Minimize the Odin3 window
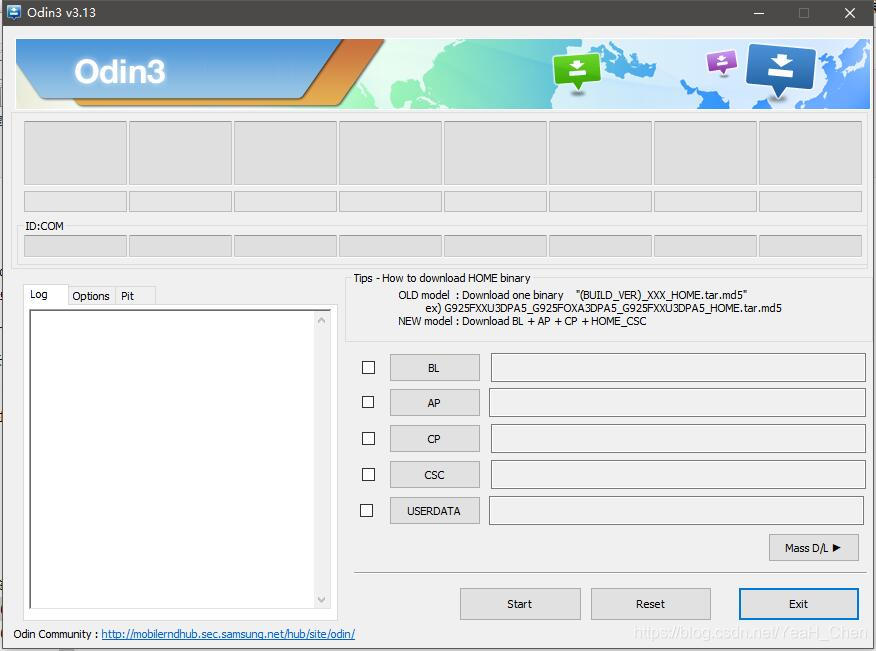This screenshot has width=876, height=651. point(759,13)
